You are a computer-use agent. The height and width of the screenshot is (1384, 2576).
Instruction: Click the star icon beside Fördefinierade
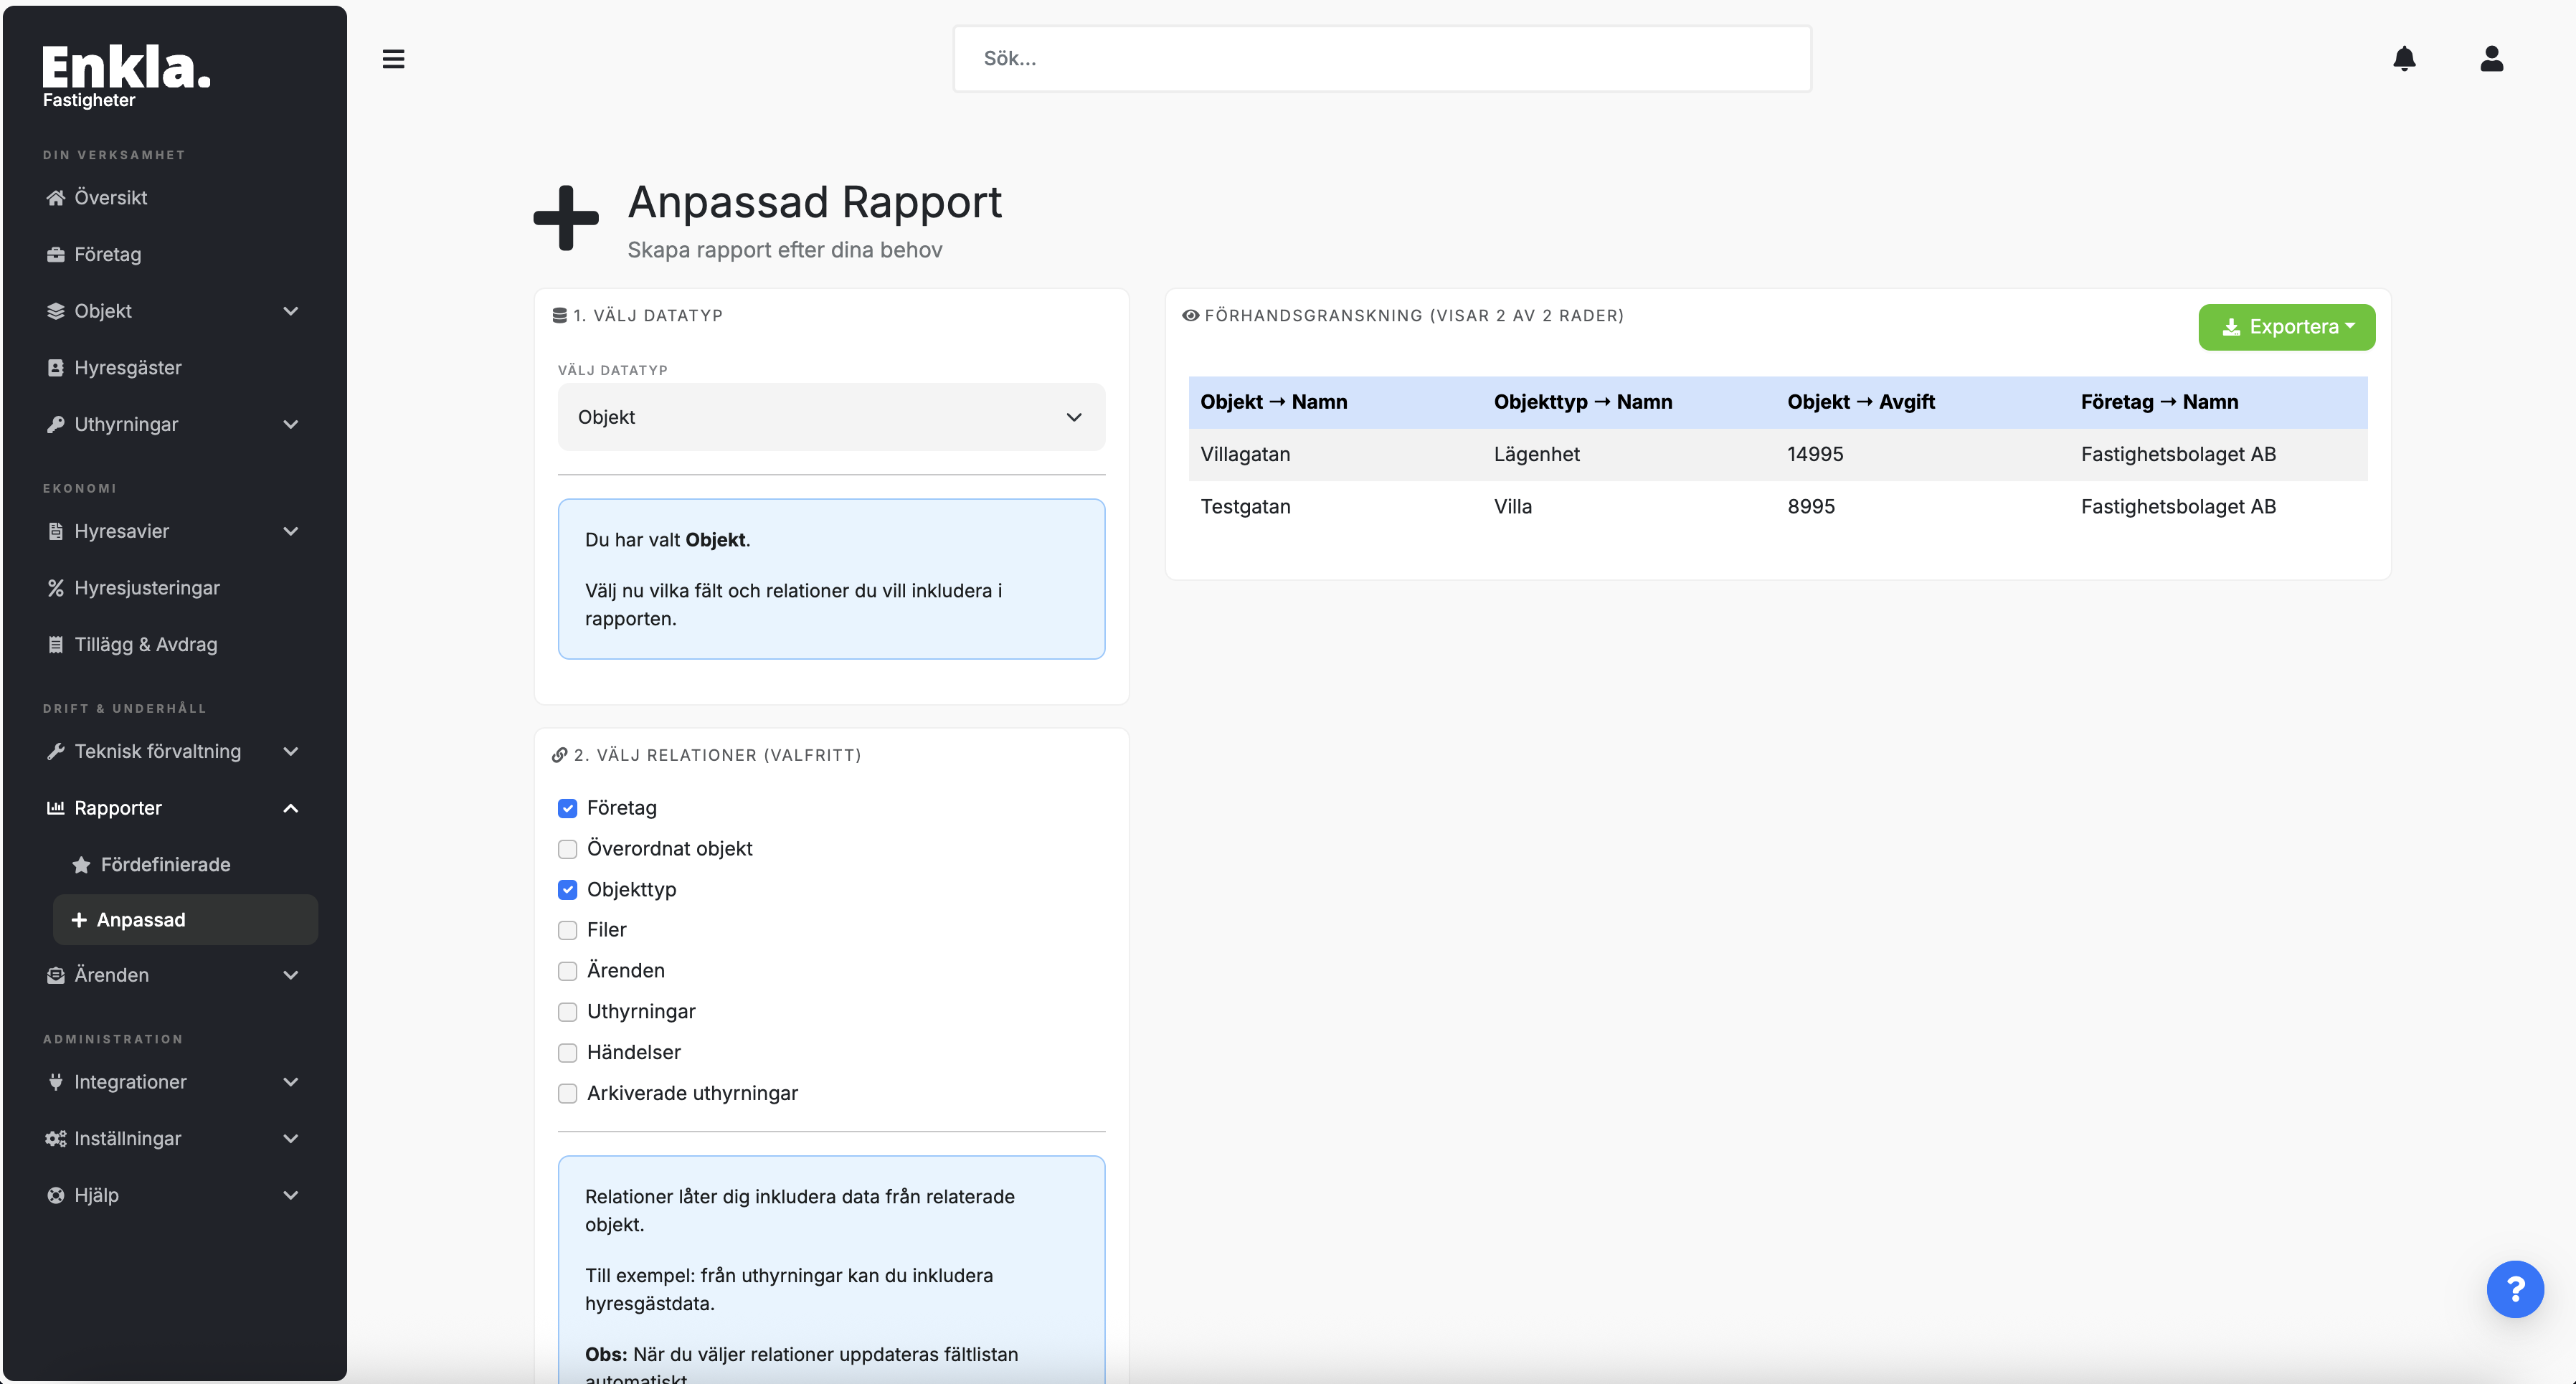(x=82, y=865)
